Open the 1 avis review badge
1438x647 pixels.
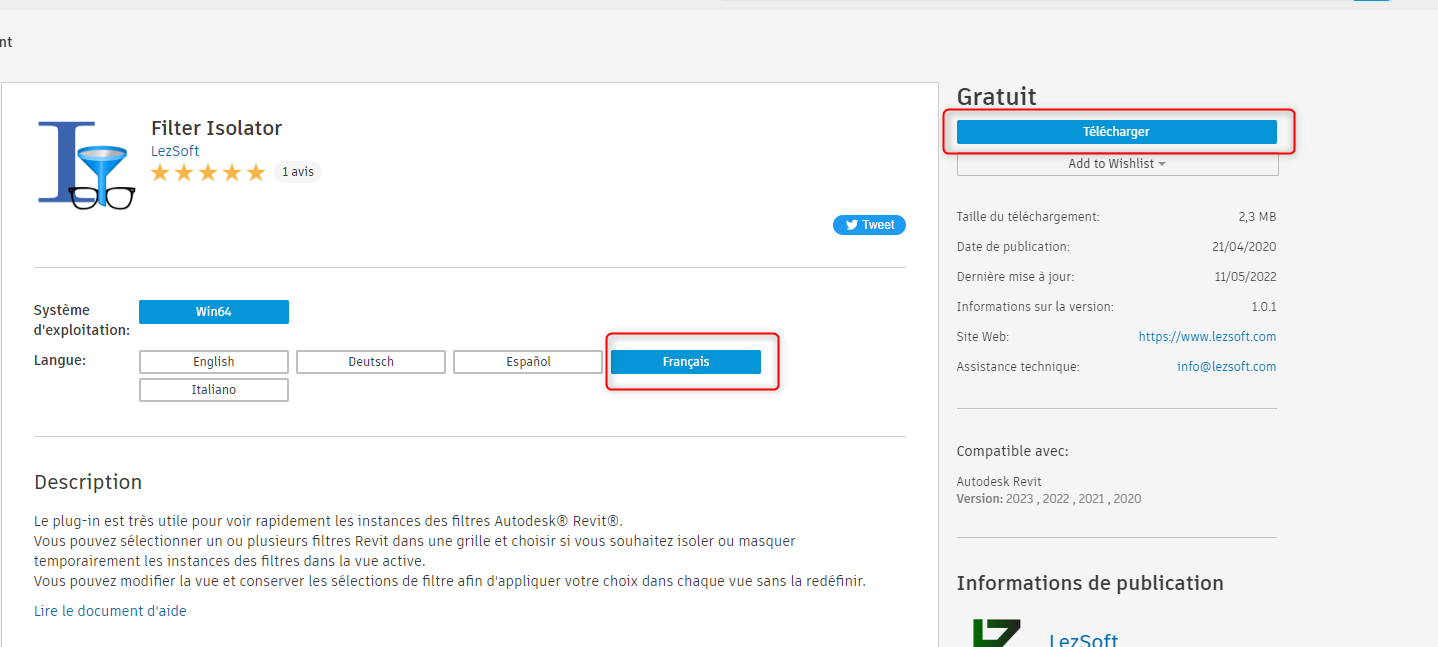pos(297,172)
